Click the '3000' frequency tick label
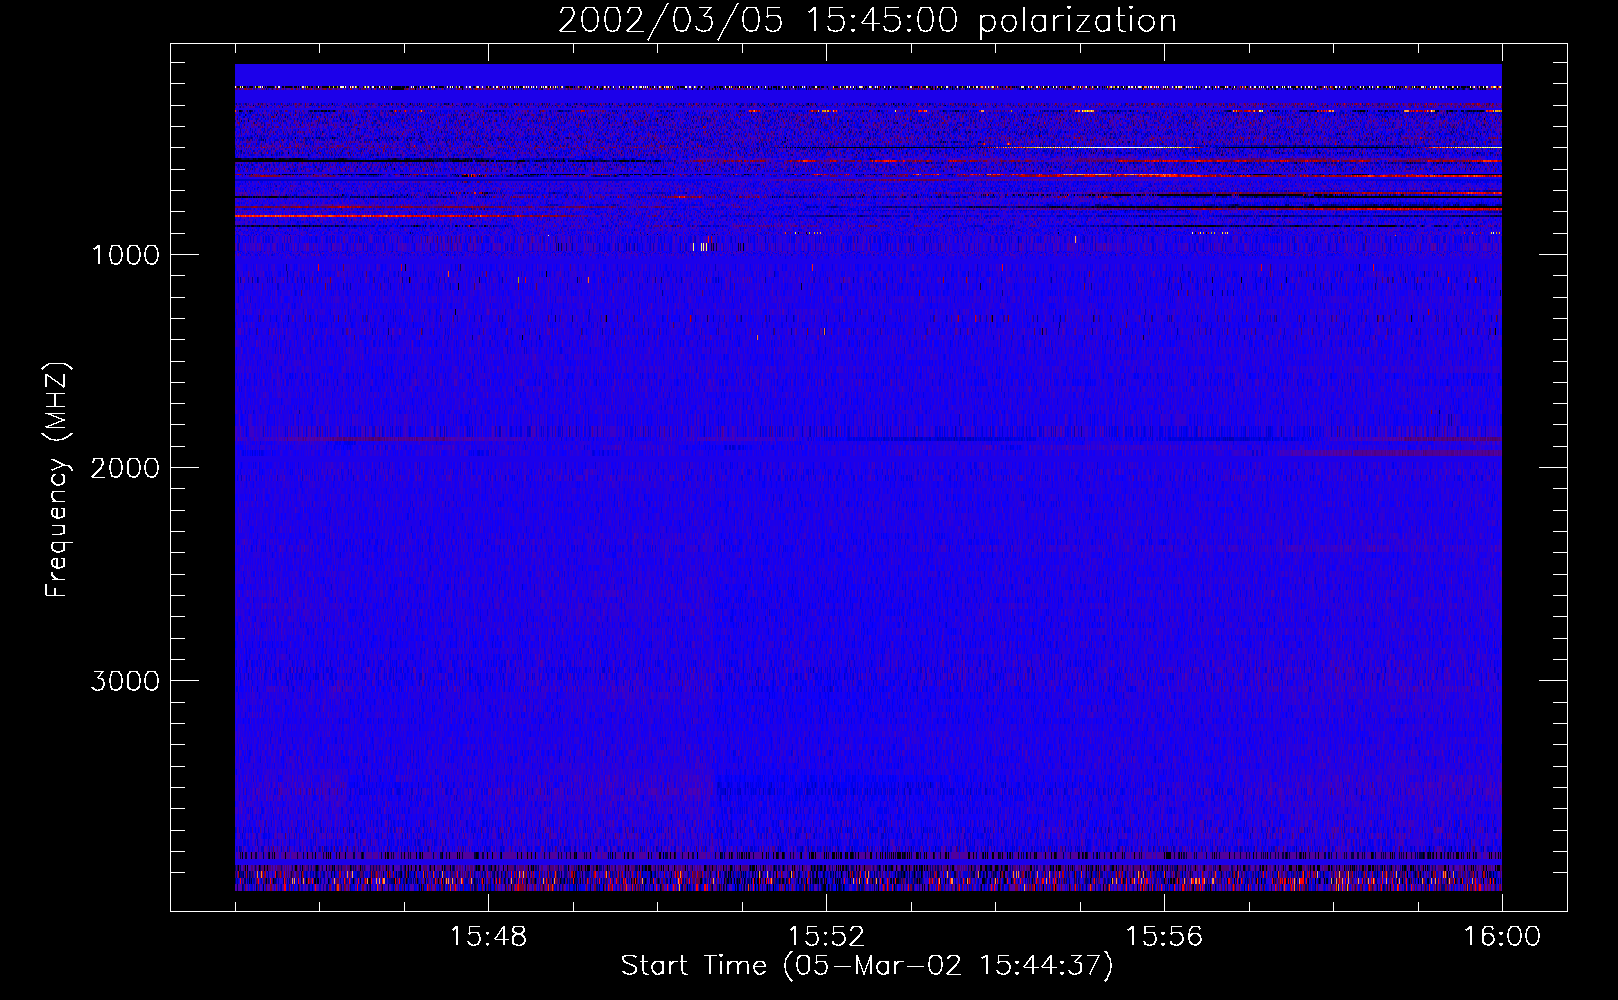Screen dimensions: 1618x1000 click(125, 681)
